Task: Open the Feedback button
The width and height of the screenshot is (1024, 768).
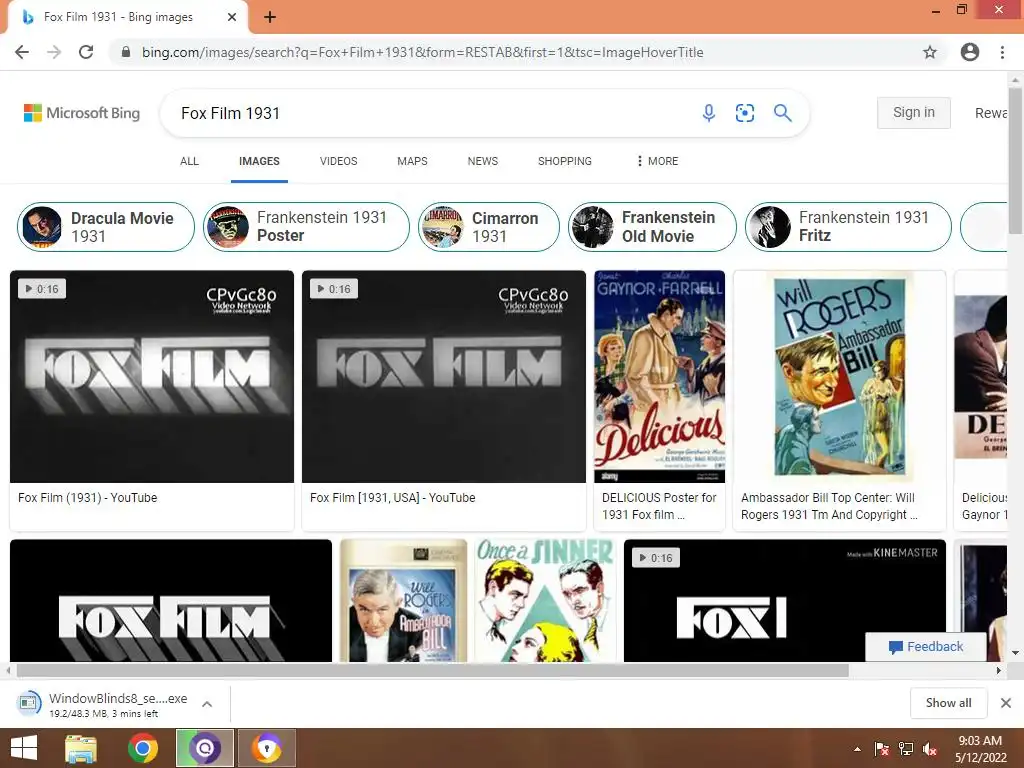Action: (x=926, y=647)
